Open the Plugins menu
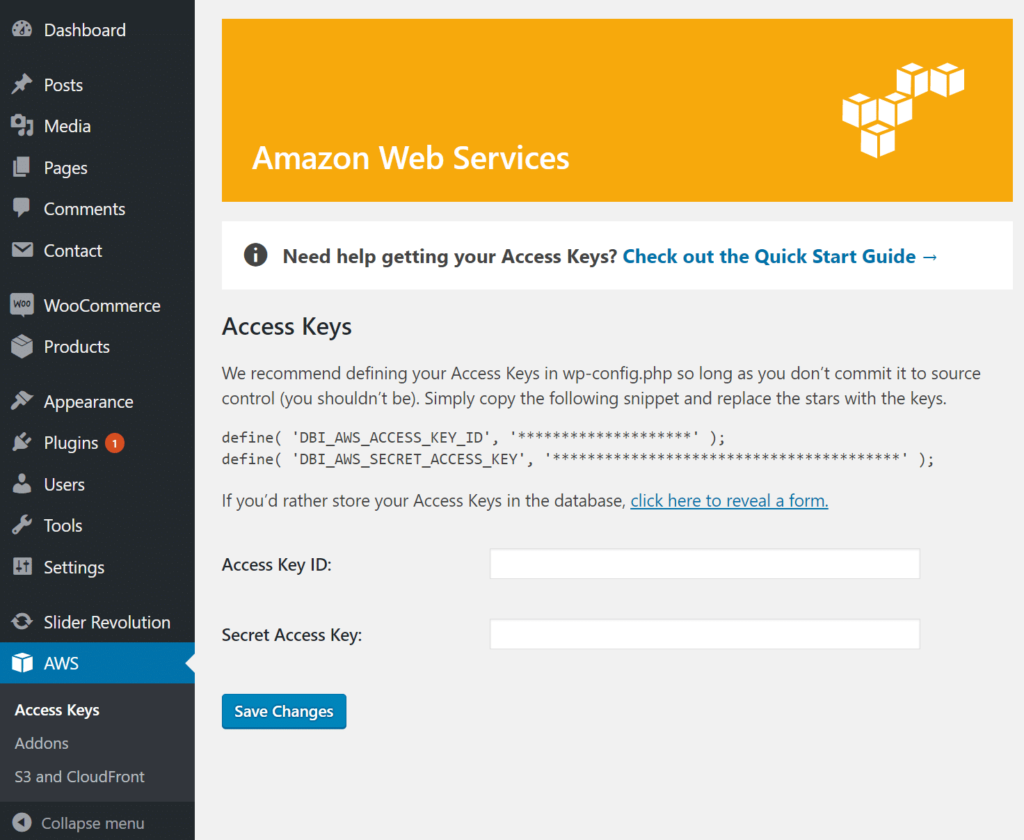The image size is (1024, 840). (x=70, y=443)
